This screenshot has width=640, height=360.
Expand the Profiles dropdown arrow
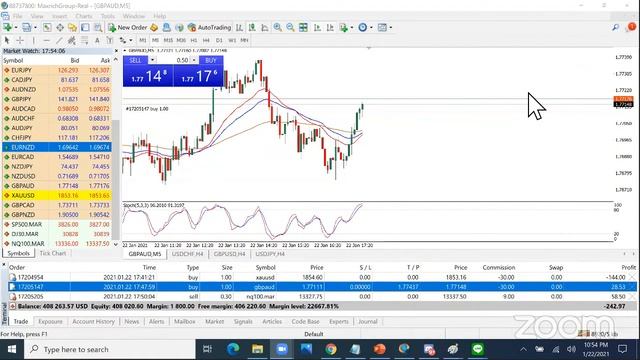pyautogui.click(x=35, y=27)
